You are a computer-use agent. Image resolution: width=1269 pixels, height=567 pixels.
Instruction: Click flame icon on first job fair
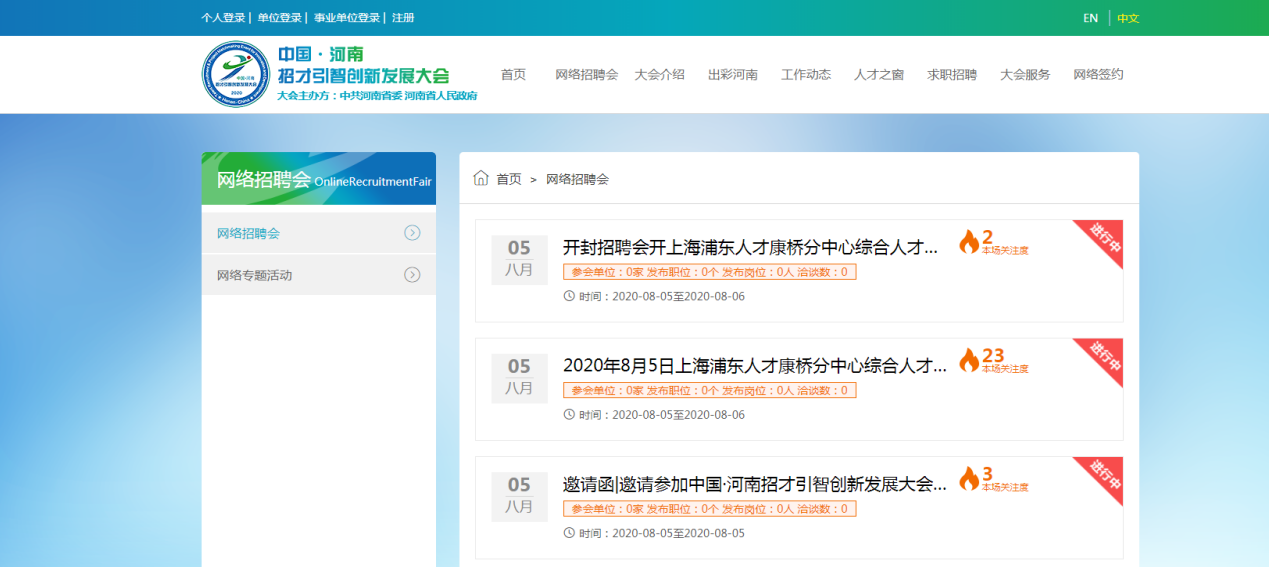tap(968, 242)
